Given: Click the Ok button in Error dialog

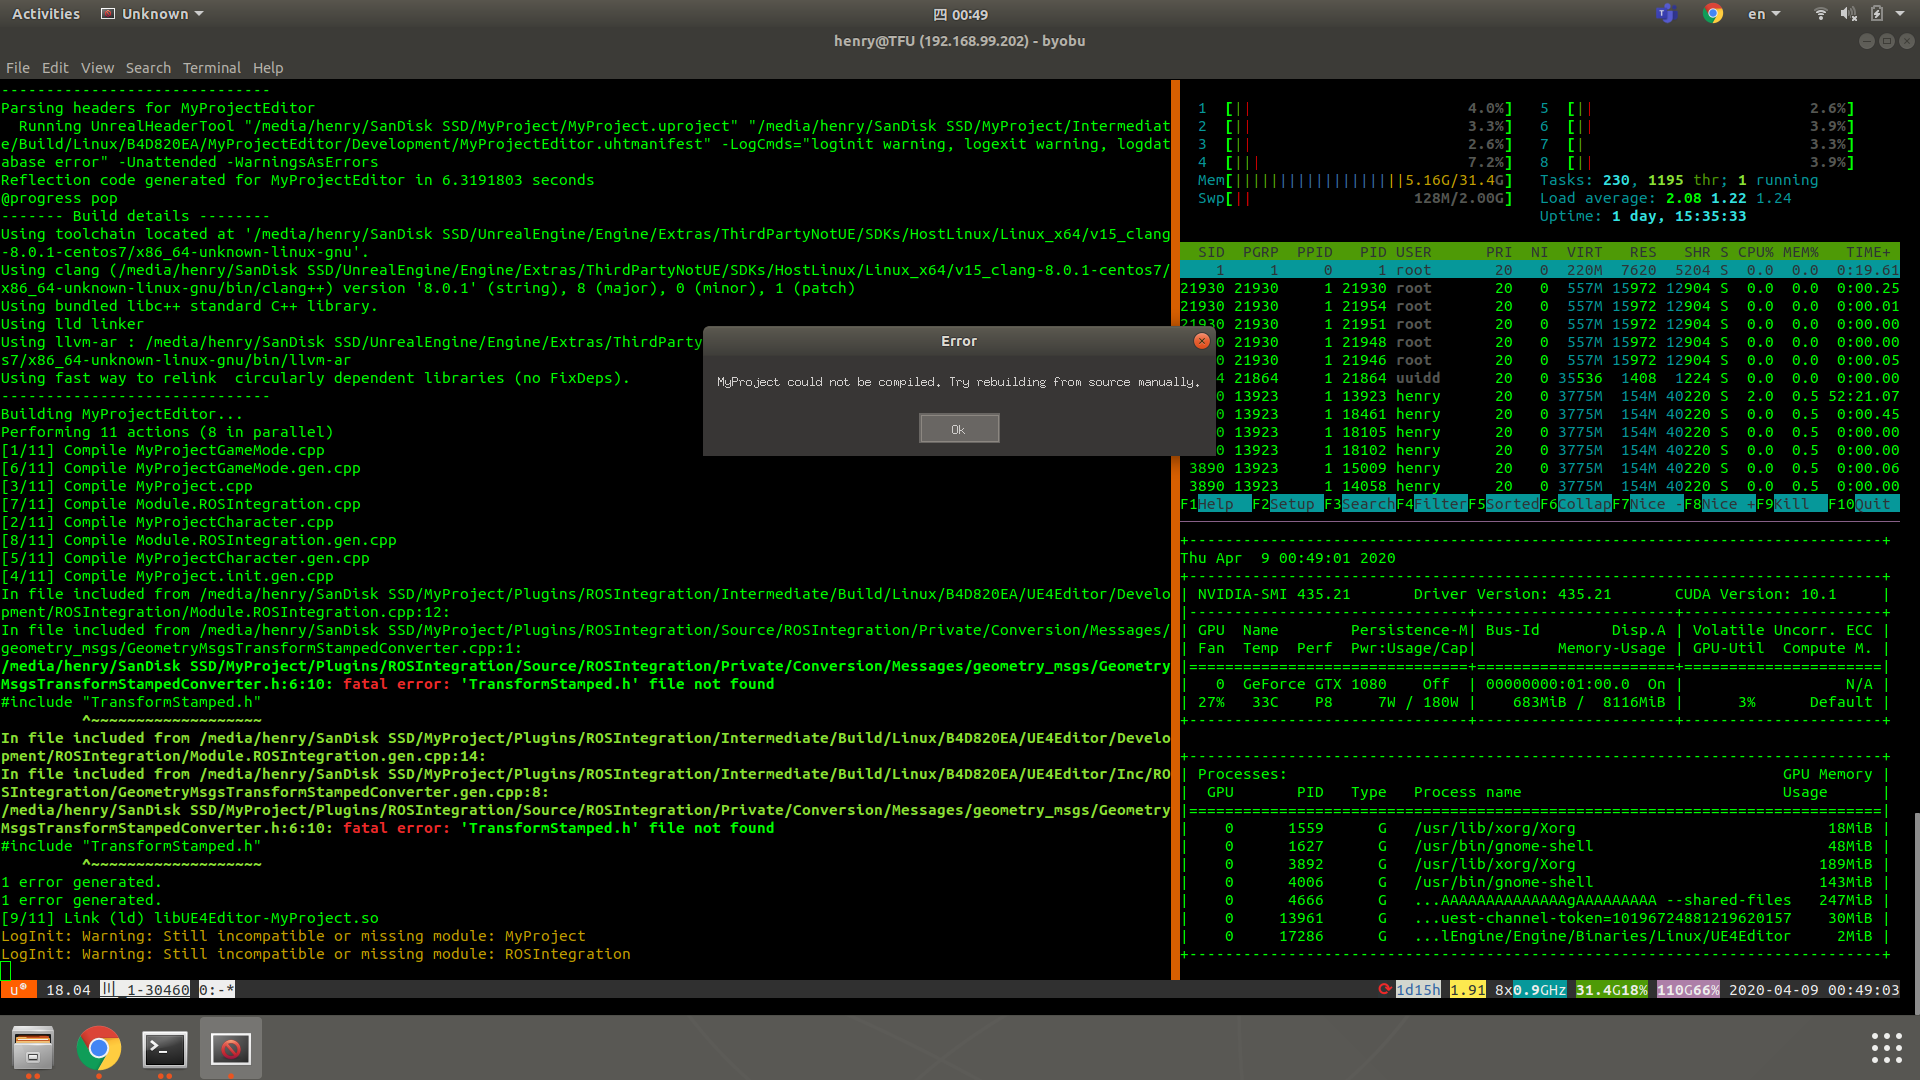Looking at the screenshot, I should click(x=958, y=429).
